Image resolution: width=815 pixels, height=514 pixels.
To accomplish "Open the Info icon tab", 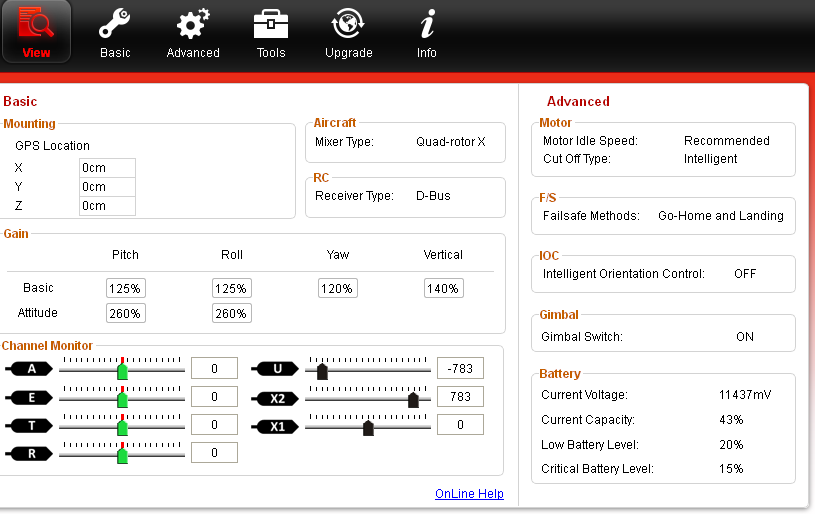I will (x=427, y=32).
